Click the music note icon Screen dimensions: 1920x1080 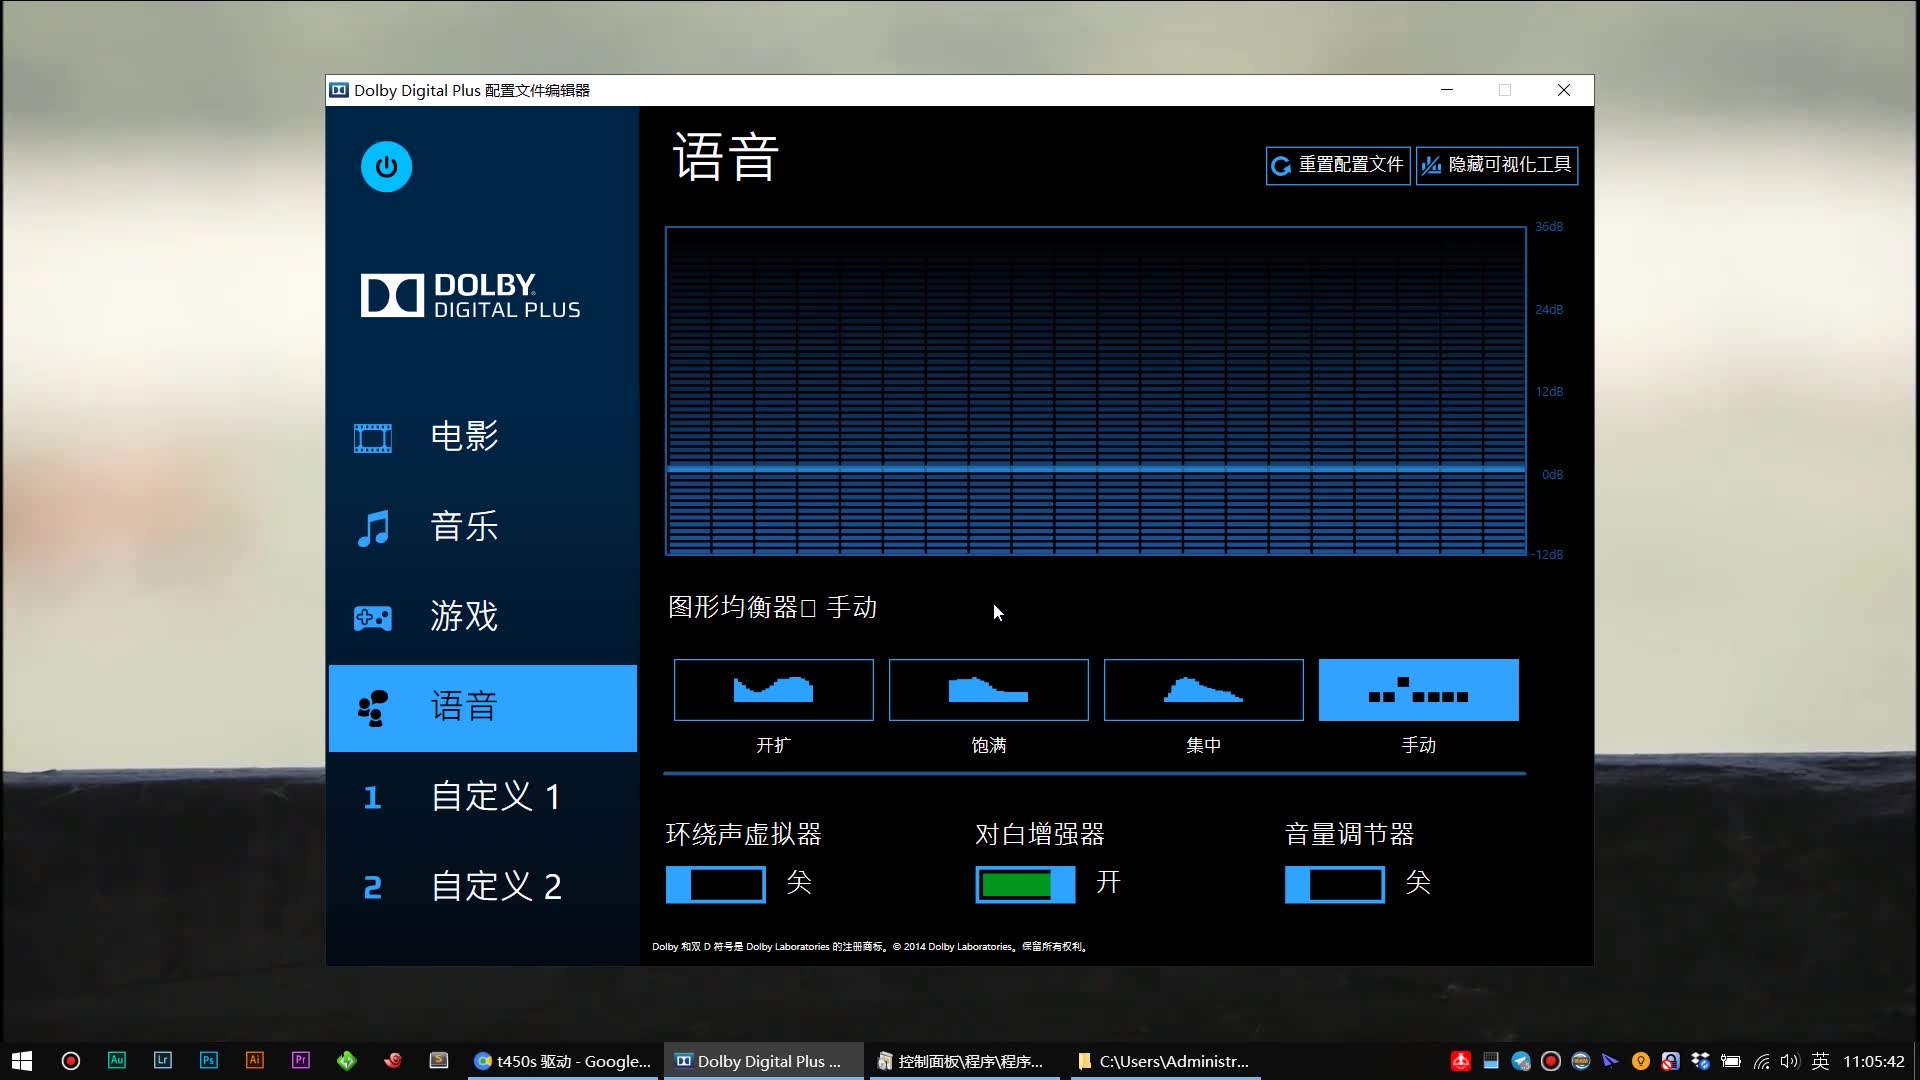[373, 528]
